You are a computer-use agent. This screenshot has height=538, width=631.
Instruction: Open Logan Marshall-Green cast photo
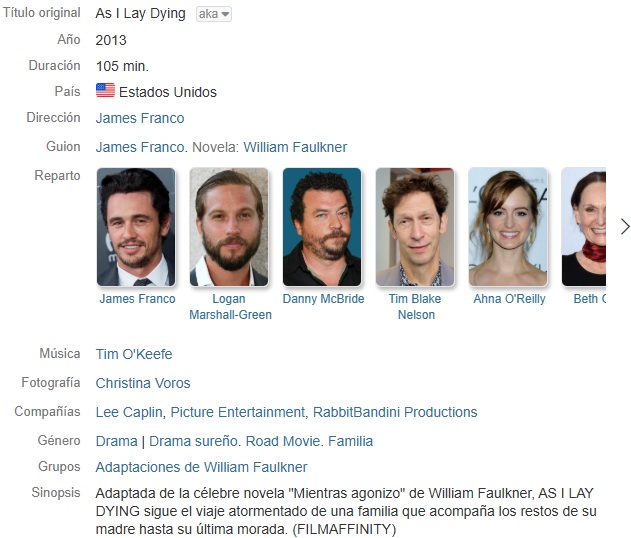[x=229, y=227]
